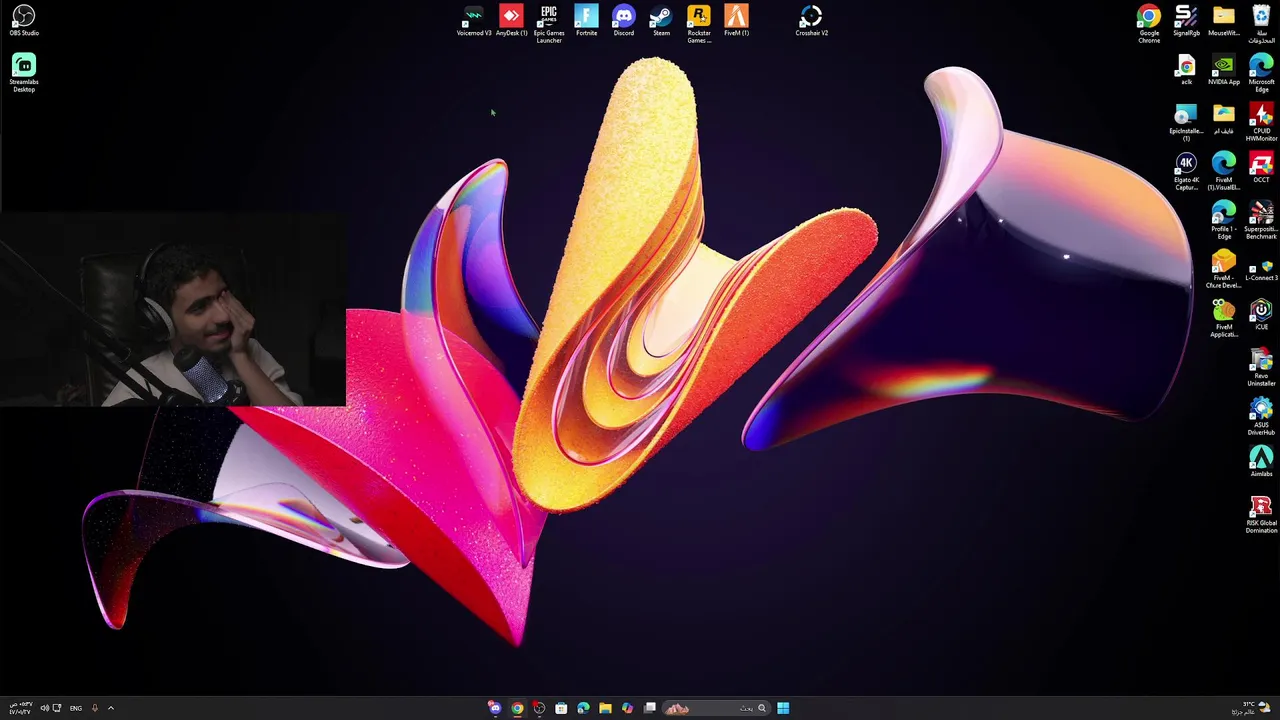The width and height of the screenshot is (1280, 720).
Task: Select the Google Chrome desktop shortcut
Action: 1149,24
